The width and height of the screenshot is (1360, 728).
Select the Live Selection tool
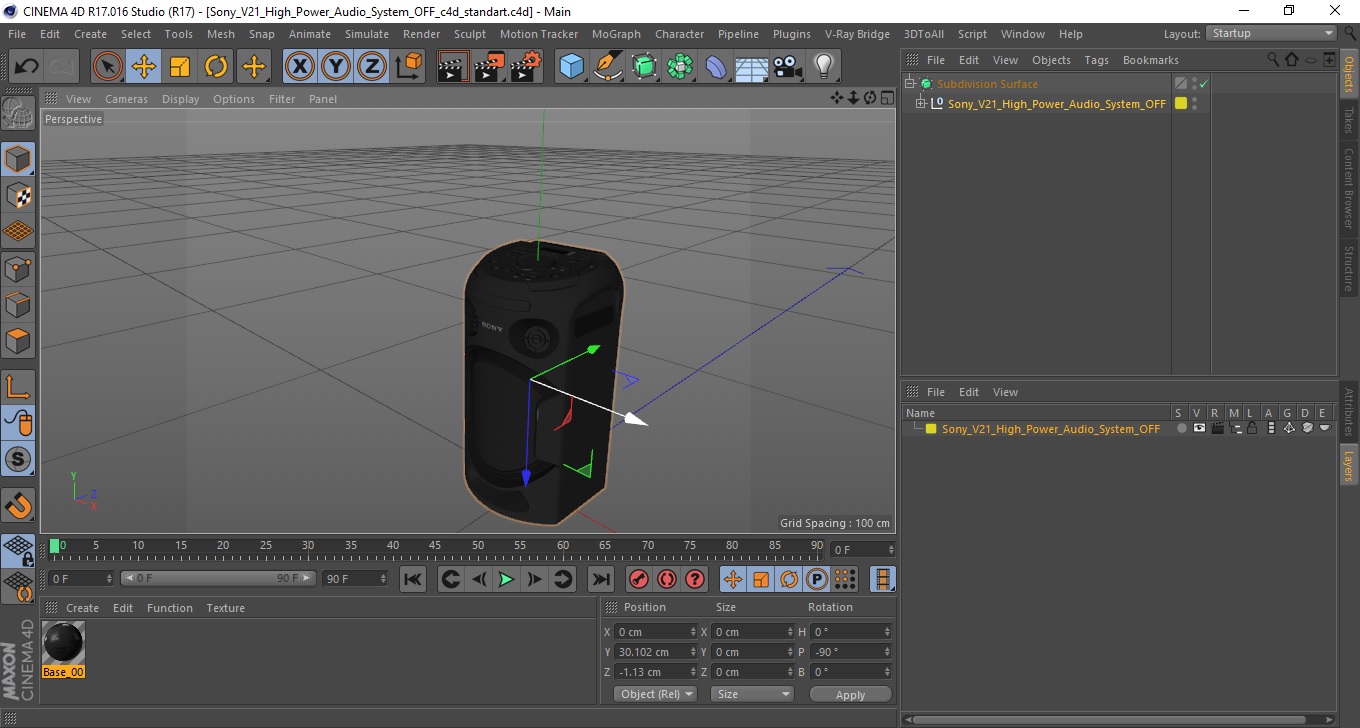click(108, 67)
